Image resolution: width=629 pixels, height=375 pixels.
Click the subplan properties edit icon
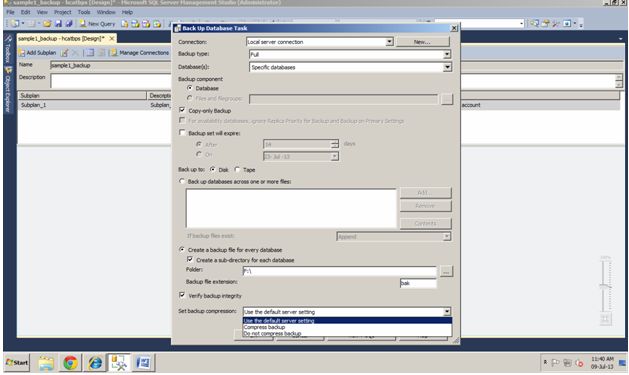pos(64,53)
